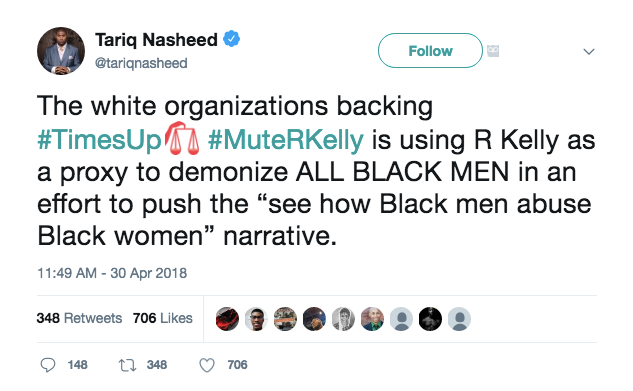Click the Tariq Nasheed display name
The image size is (633, 391).
(x=156, y=40)
